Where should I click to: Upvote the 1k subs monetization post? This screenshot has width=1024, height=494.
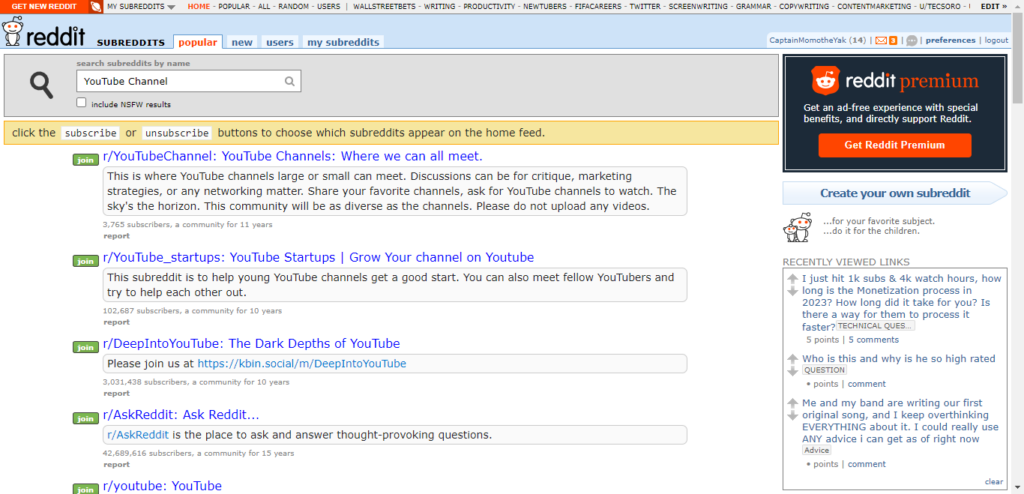pos(792,279)
